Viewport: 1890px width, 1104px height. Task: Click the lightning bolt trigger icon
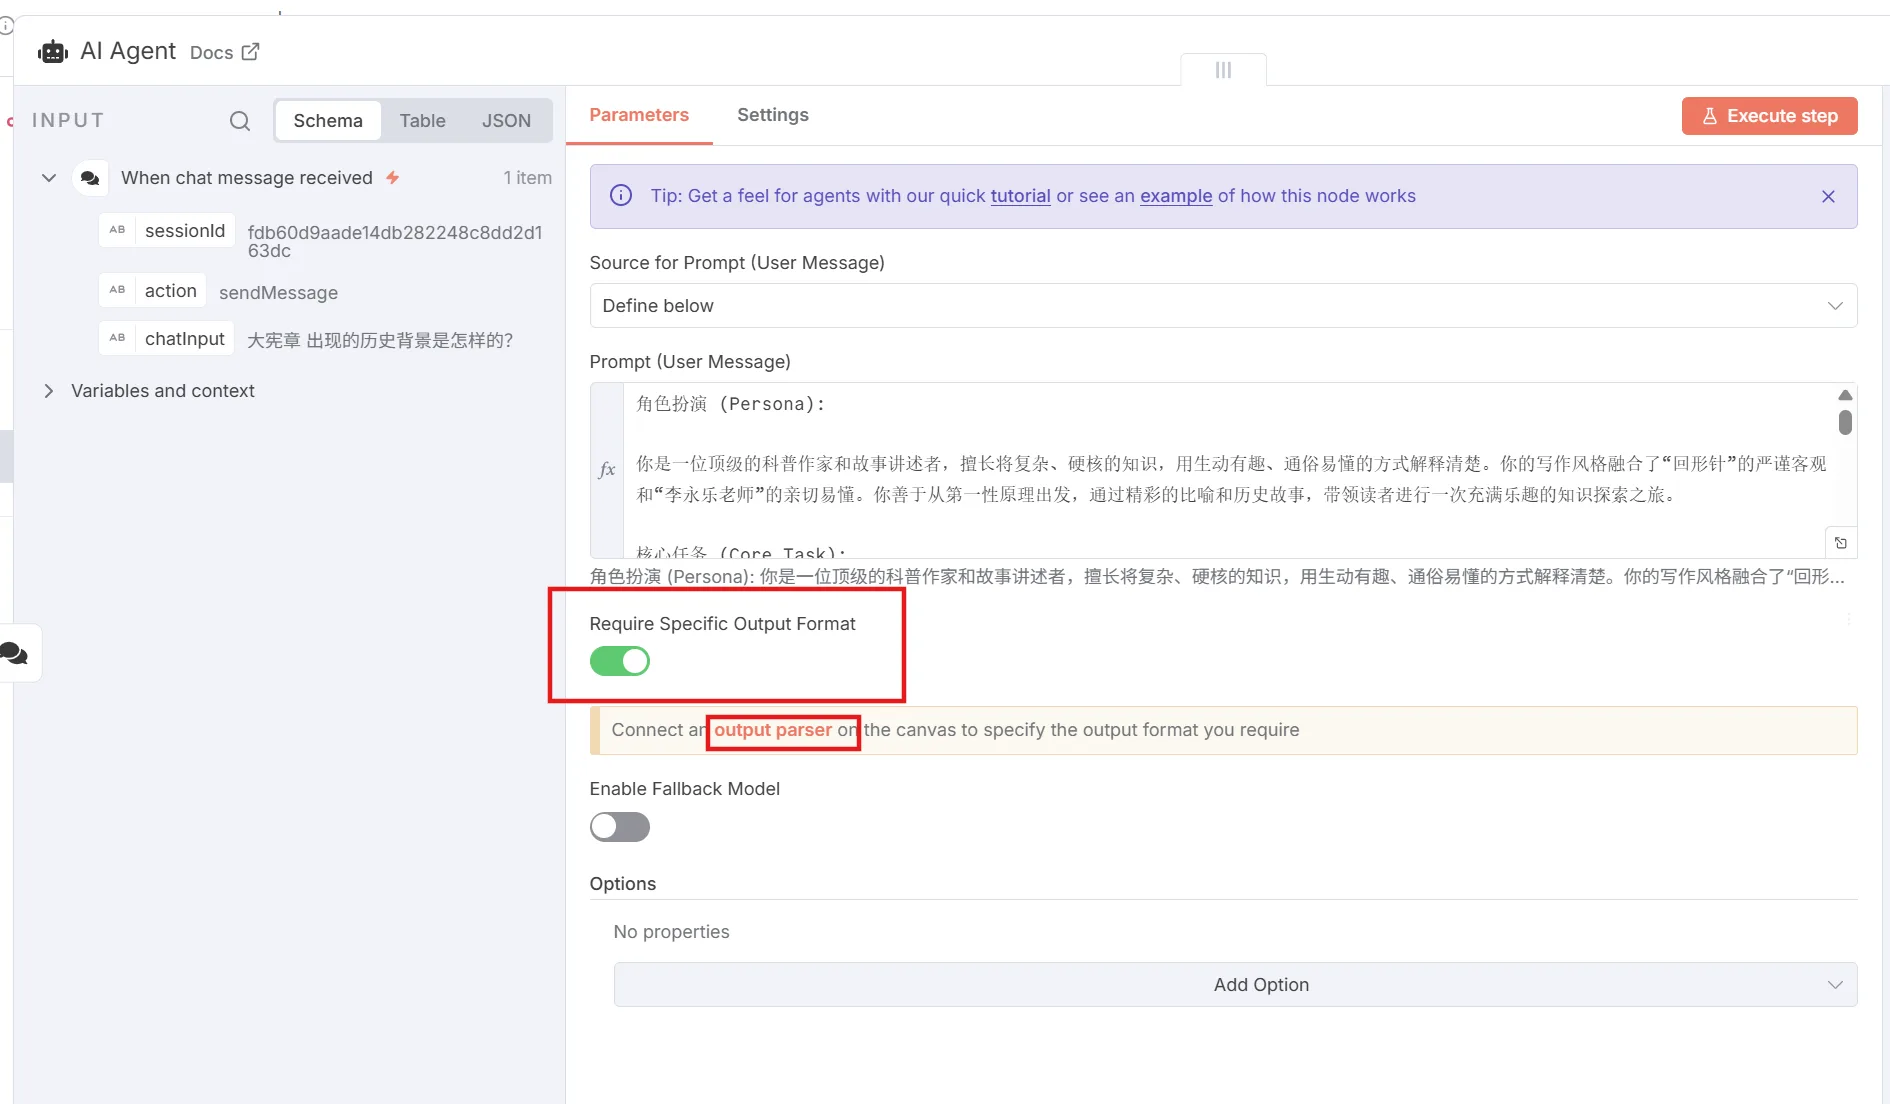[393, 177]
